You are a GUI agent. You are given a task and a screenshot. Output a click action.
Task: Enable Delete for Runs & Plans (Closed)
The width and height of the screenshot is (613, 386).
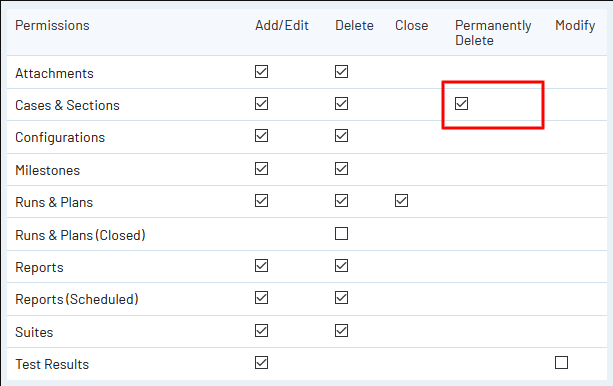coord(341,233)
